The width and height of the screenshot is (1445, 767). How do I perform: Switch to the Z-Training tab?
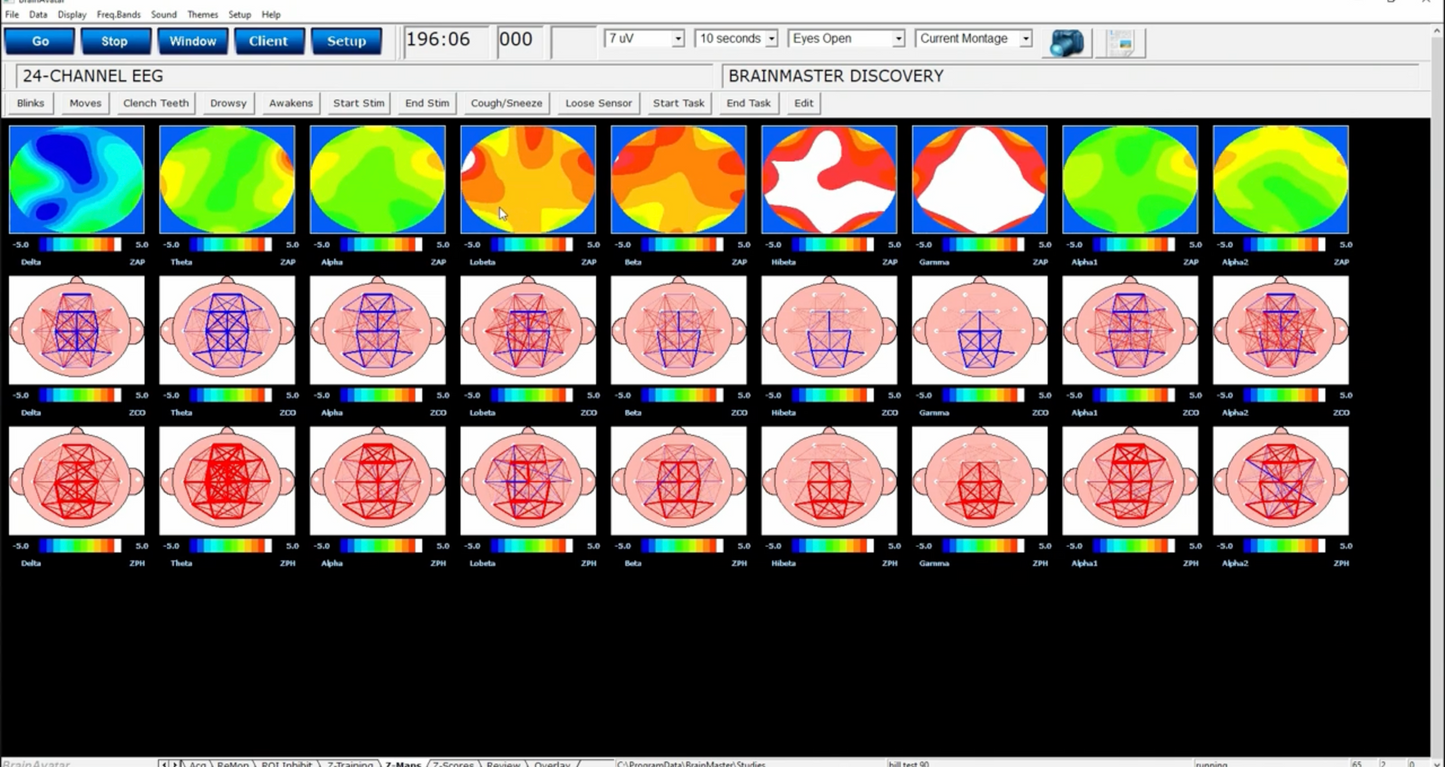(x=350, y=763)
